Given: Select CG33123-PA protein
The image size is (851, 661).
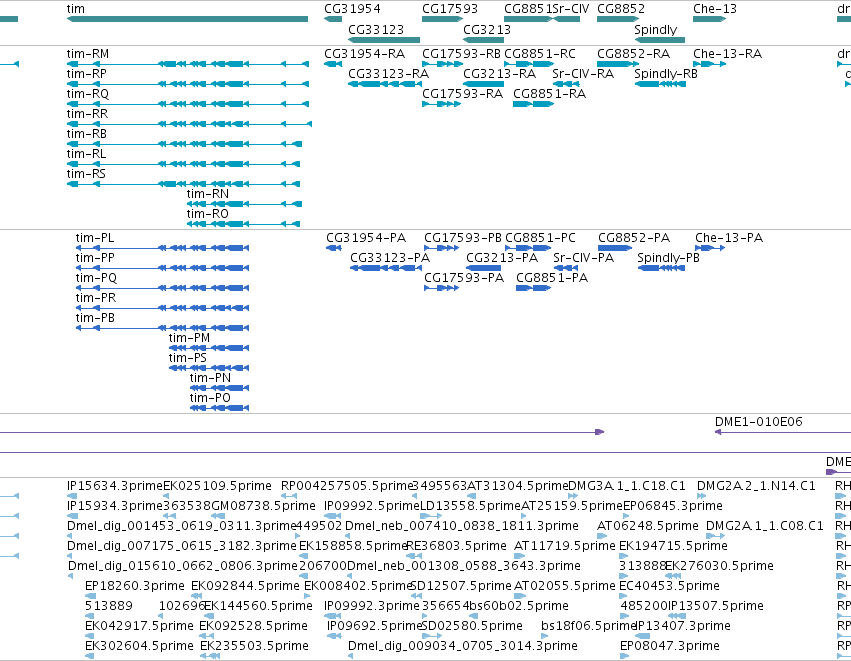Looking at the screenshot, I should point(386,268).
